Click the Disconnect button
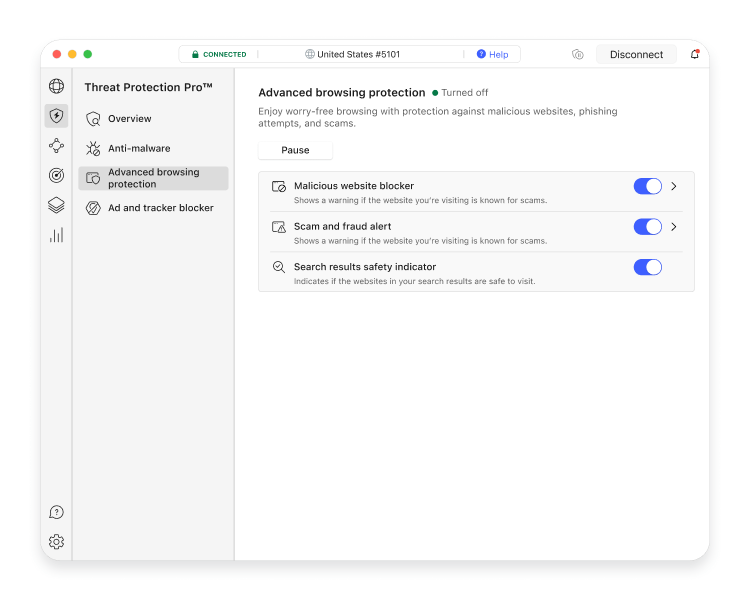The image size is (750, 601). (x=636, y=55)
